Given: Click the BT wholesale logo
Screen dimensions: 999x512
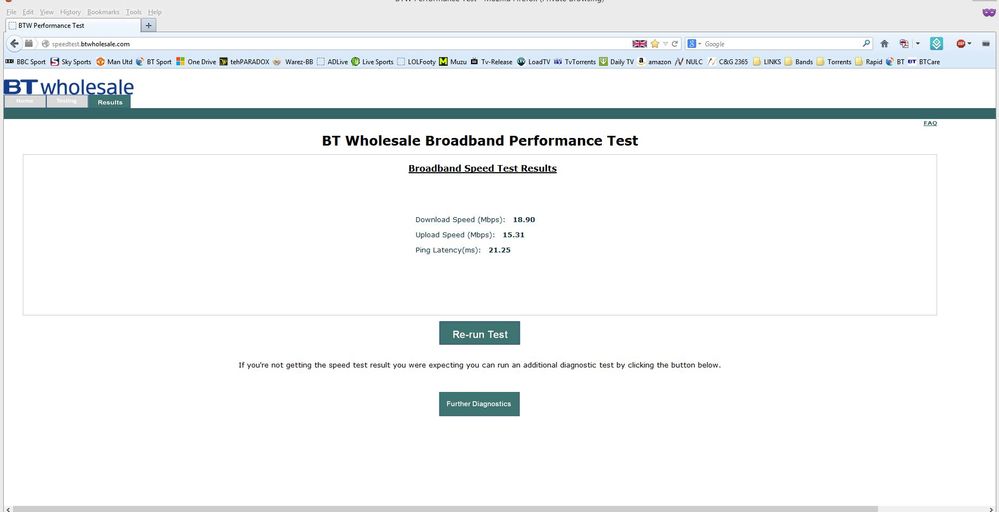Looking at the screenshot, I should pyautogui.click(x=69, y=87).
